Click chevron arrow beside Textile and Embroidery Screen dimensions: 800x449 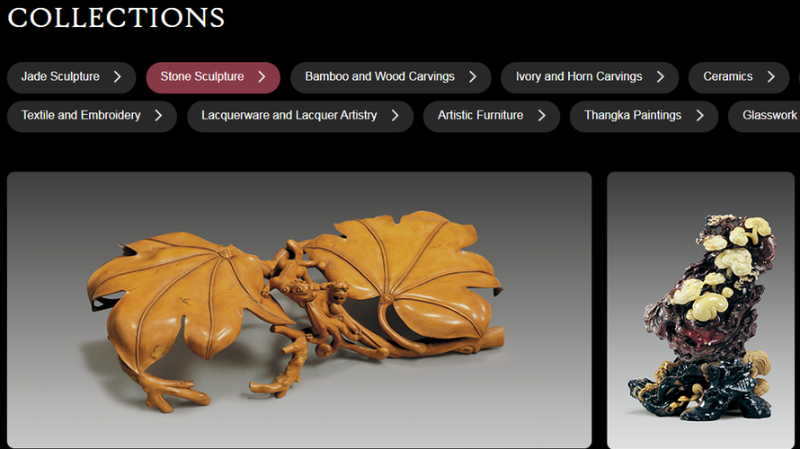pos(158,115)
